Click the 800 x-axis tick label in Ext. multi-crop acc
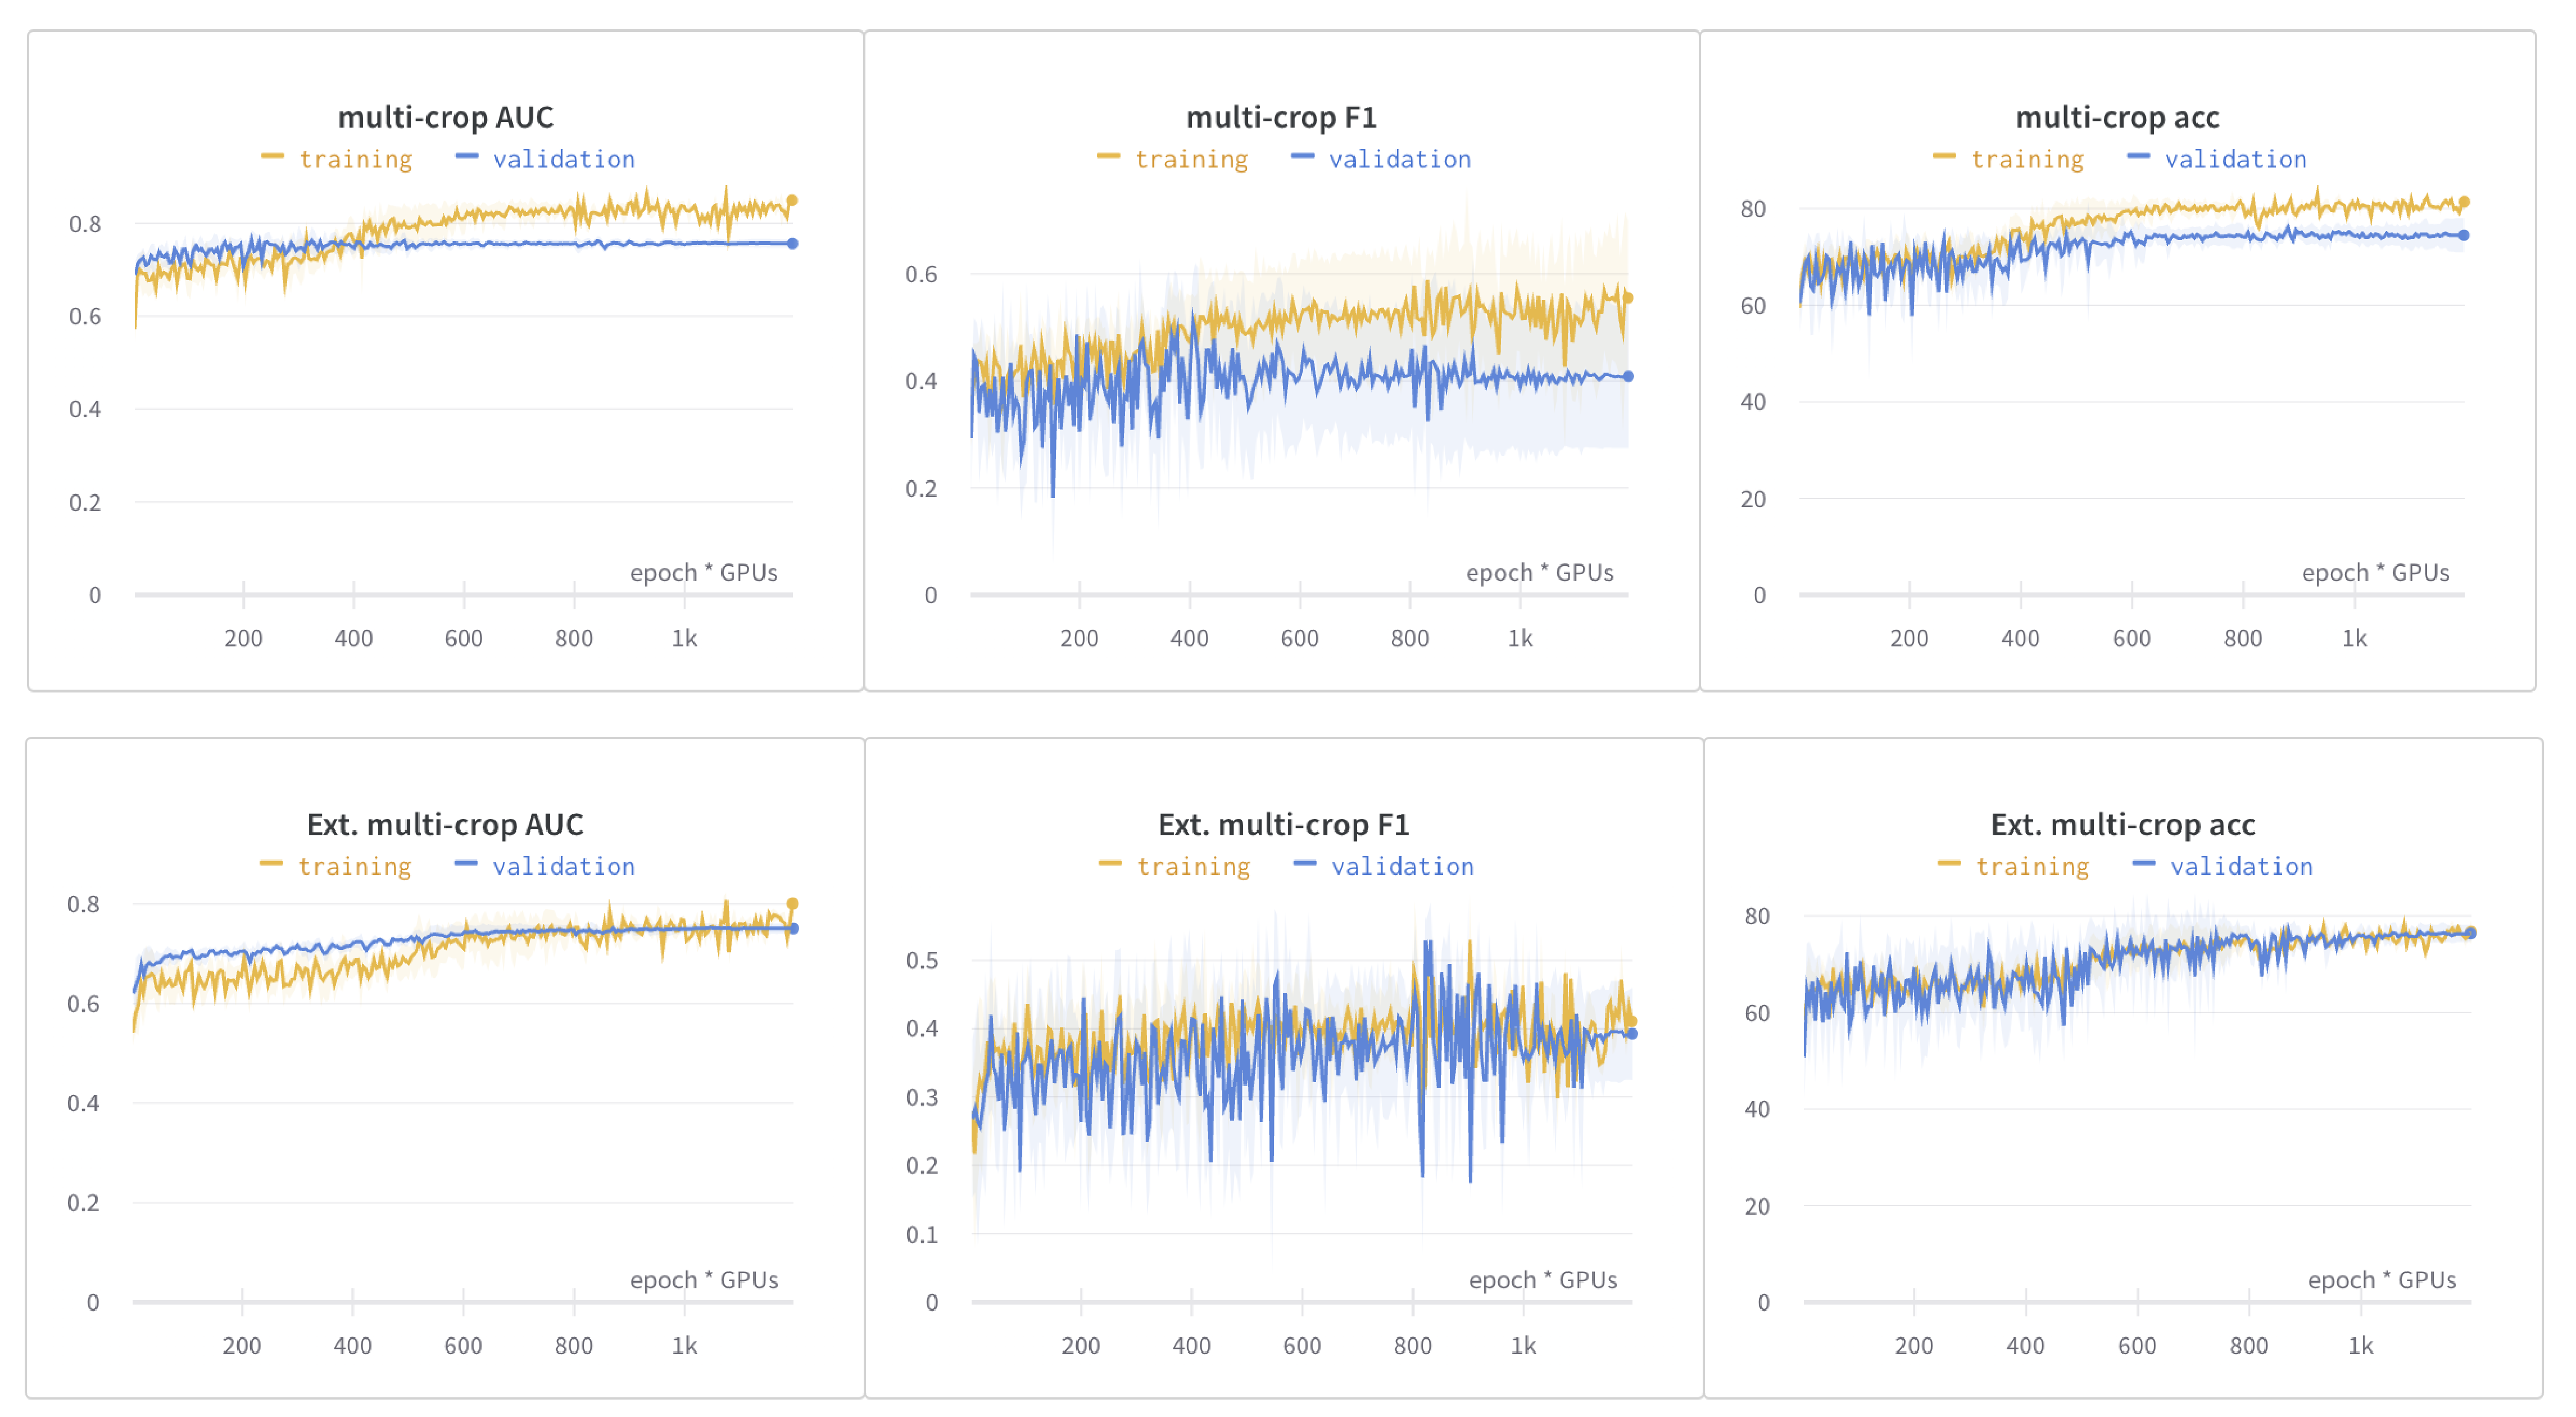 (2249, 1345)
